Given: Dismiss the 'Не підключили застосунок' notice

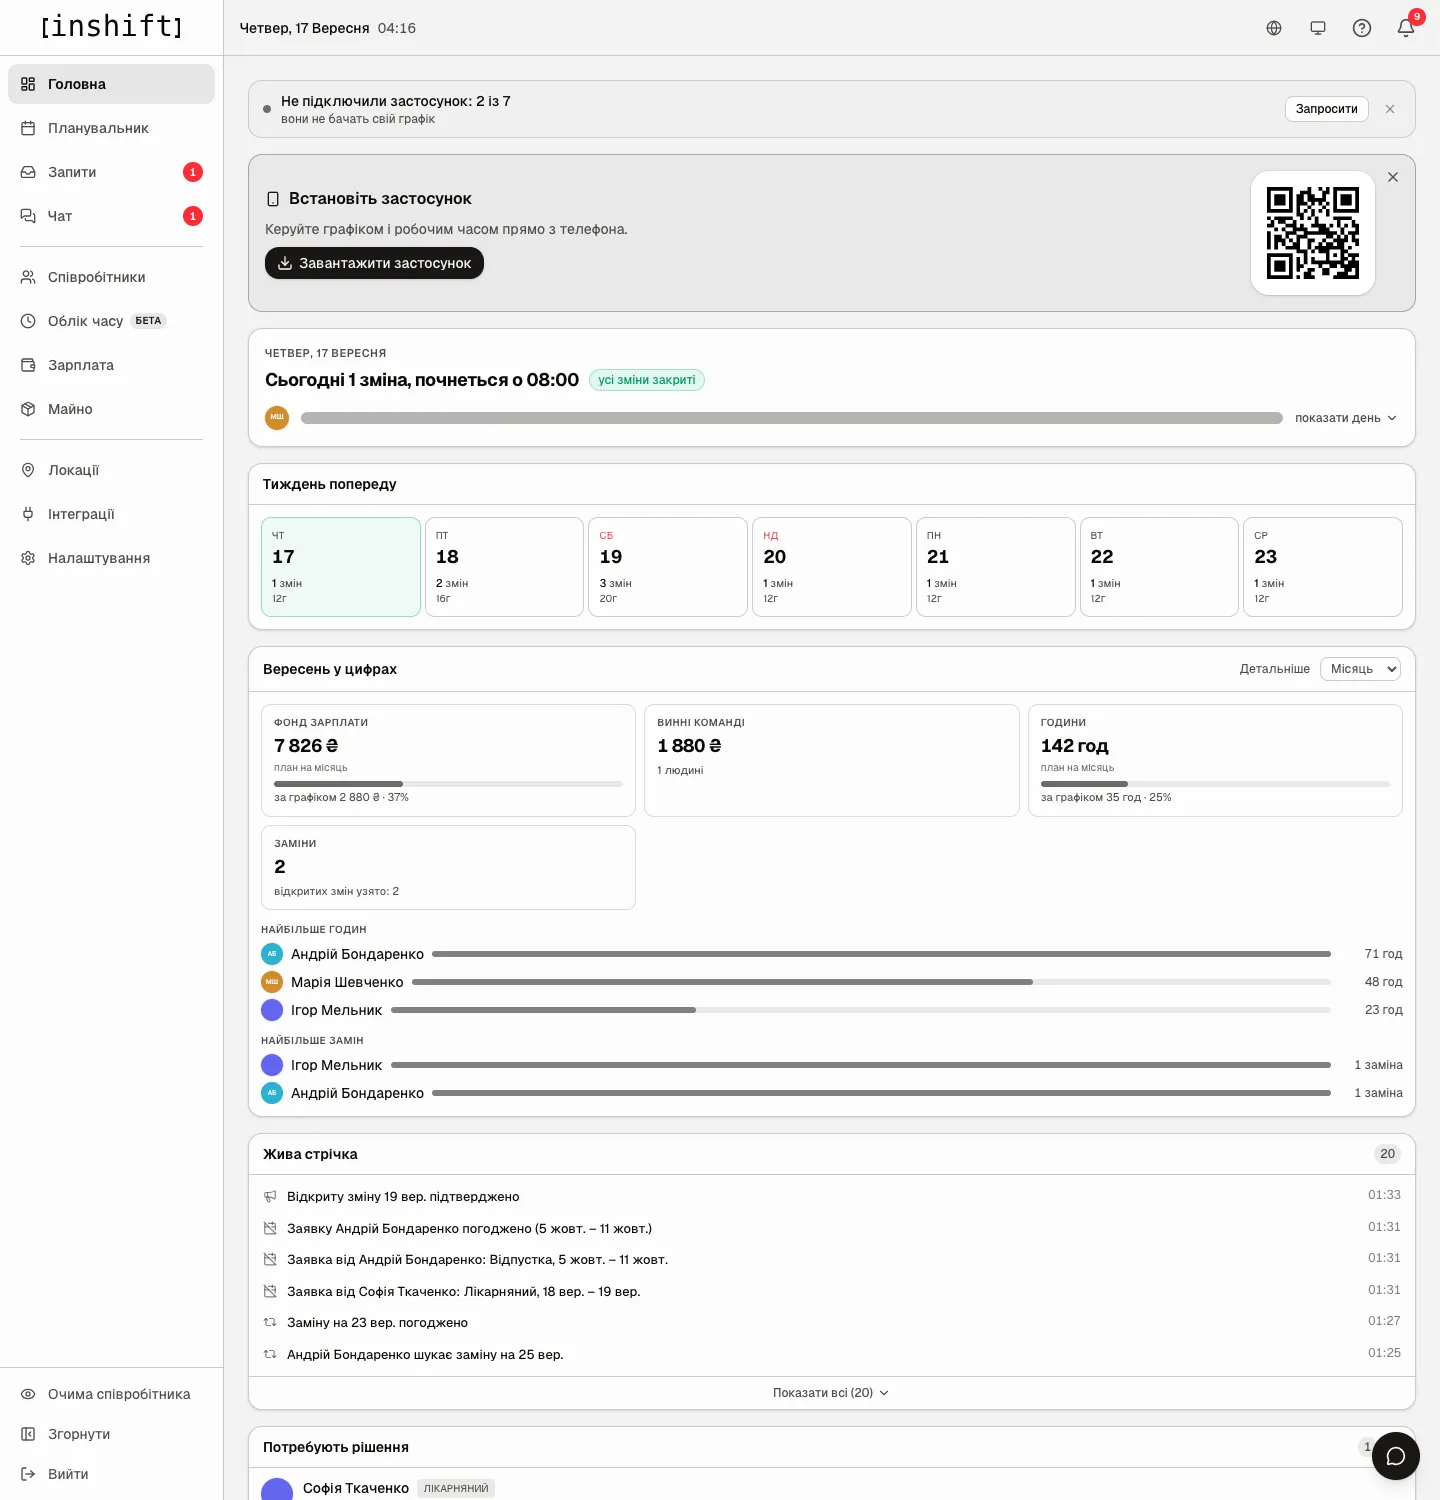Looking at the screenshot, I should coord(1390,109).
